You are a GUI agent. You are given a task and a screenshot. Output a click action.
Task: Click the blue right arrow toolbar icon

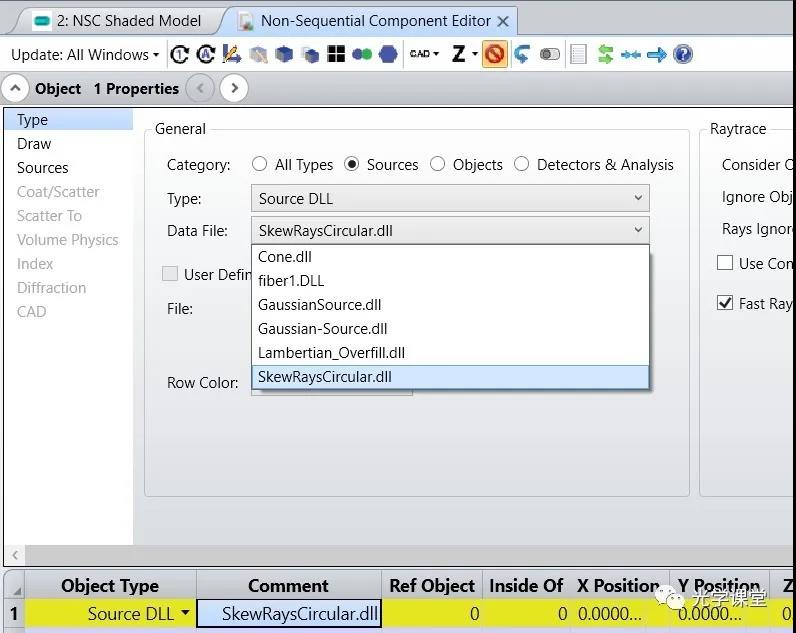click(657, 54)
